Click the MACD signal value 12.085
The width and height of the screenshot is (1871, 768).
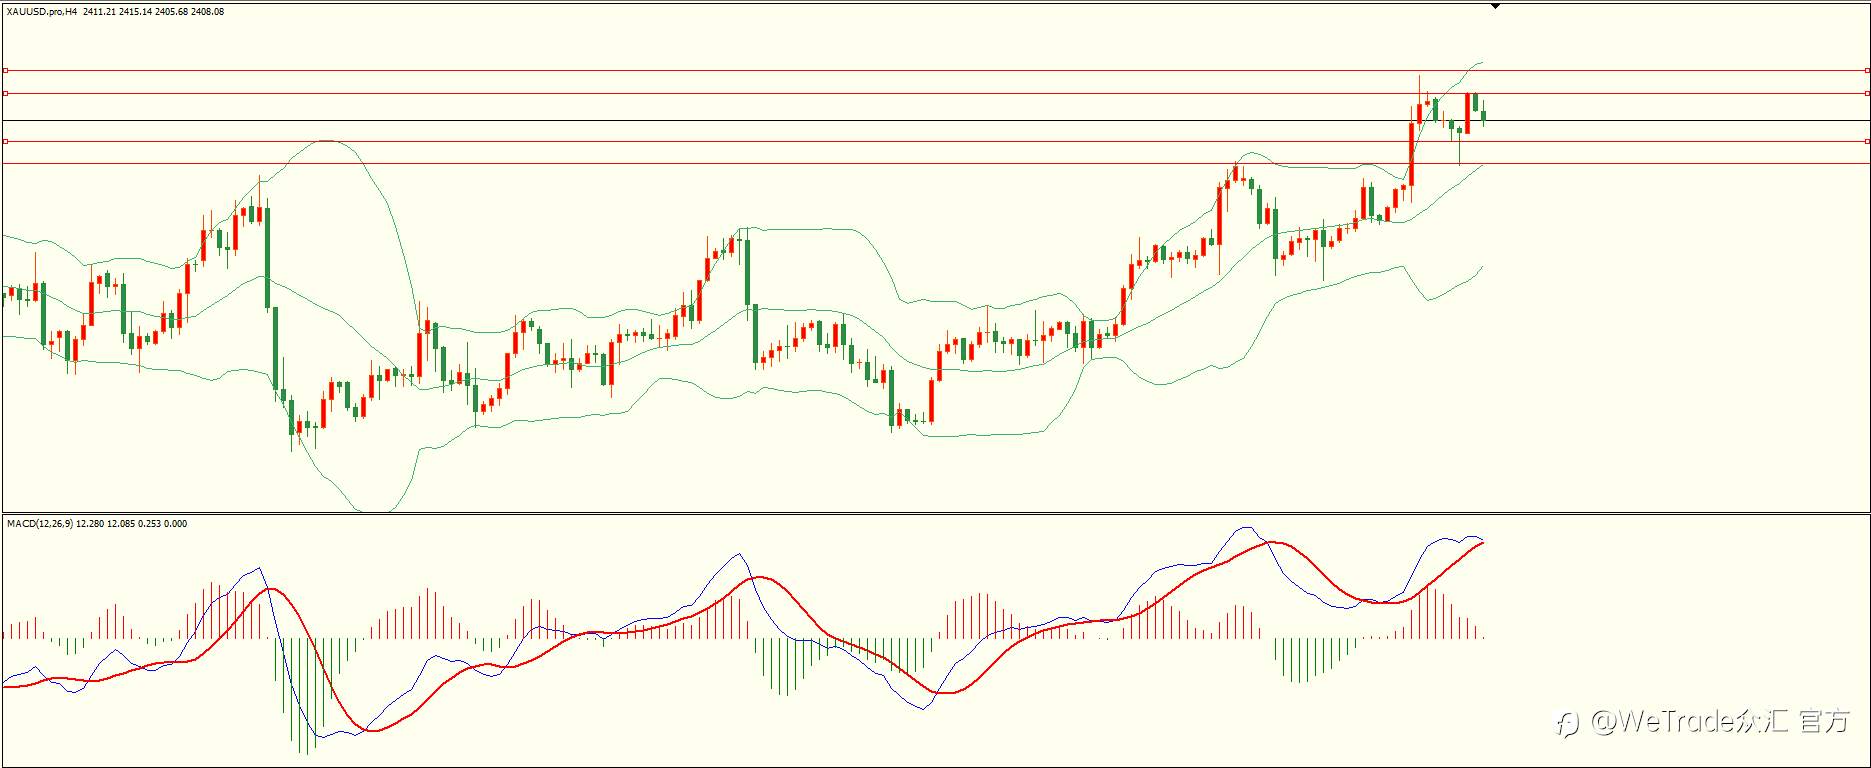pyautogui.click(x=120, y=523)
